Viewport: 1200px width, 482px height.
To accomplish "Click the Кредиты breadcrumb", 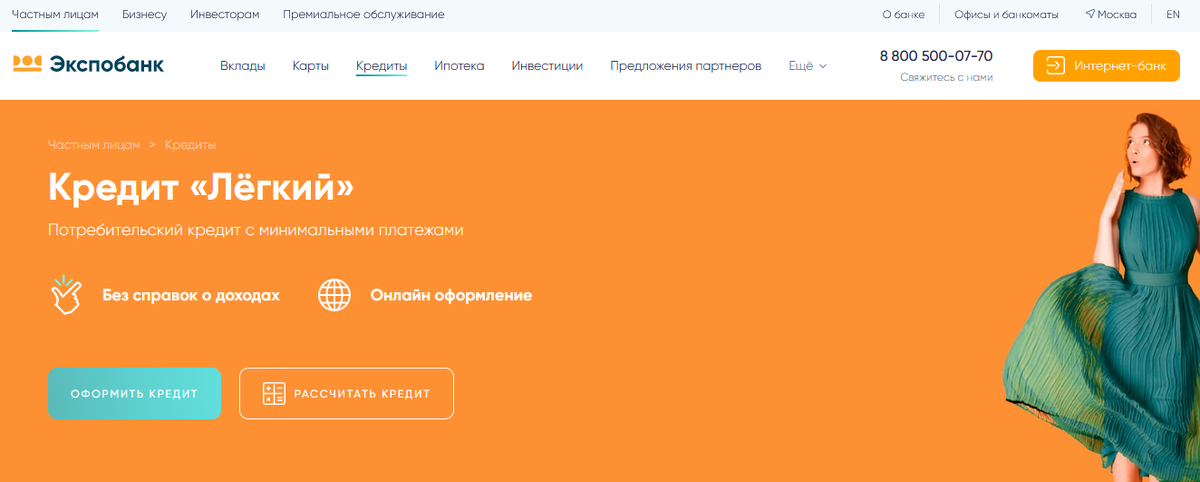I will pos(190,145).
